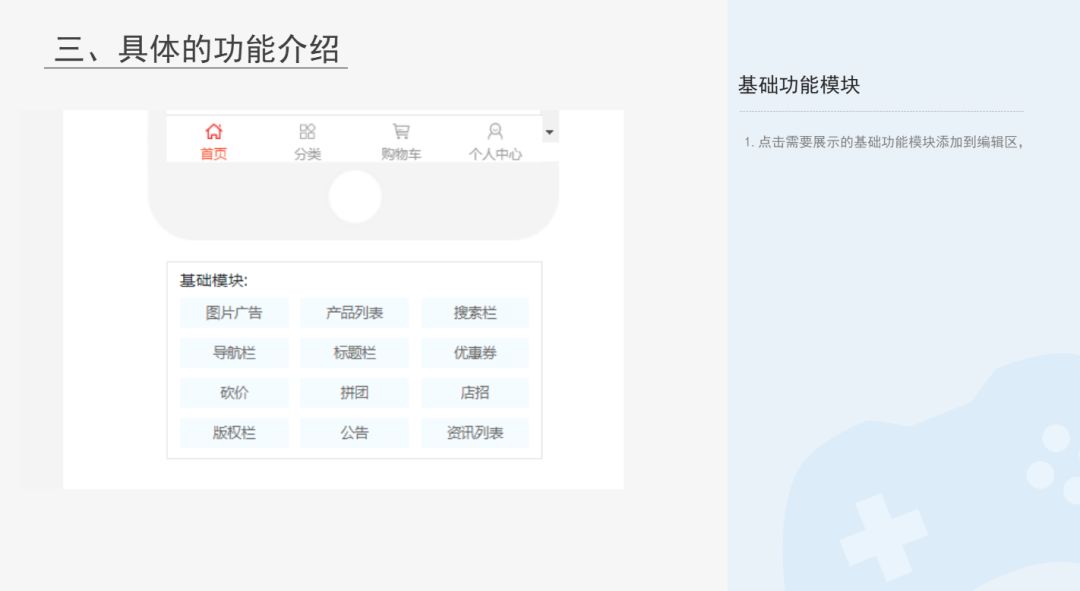Add the 店招 module
1080x591 pixels.
point(475,393)
